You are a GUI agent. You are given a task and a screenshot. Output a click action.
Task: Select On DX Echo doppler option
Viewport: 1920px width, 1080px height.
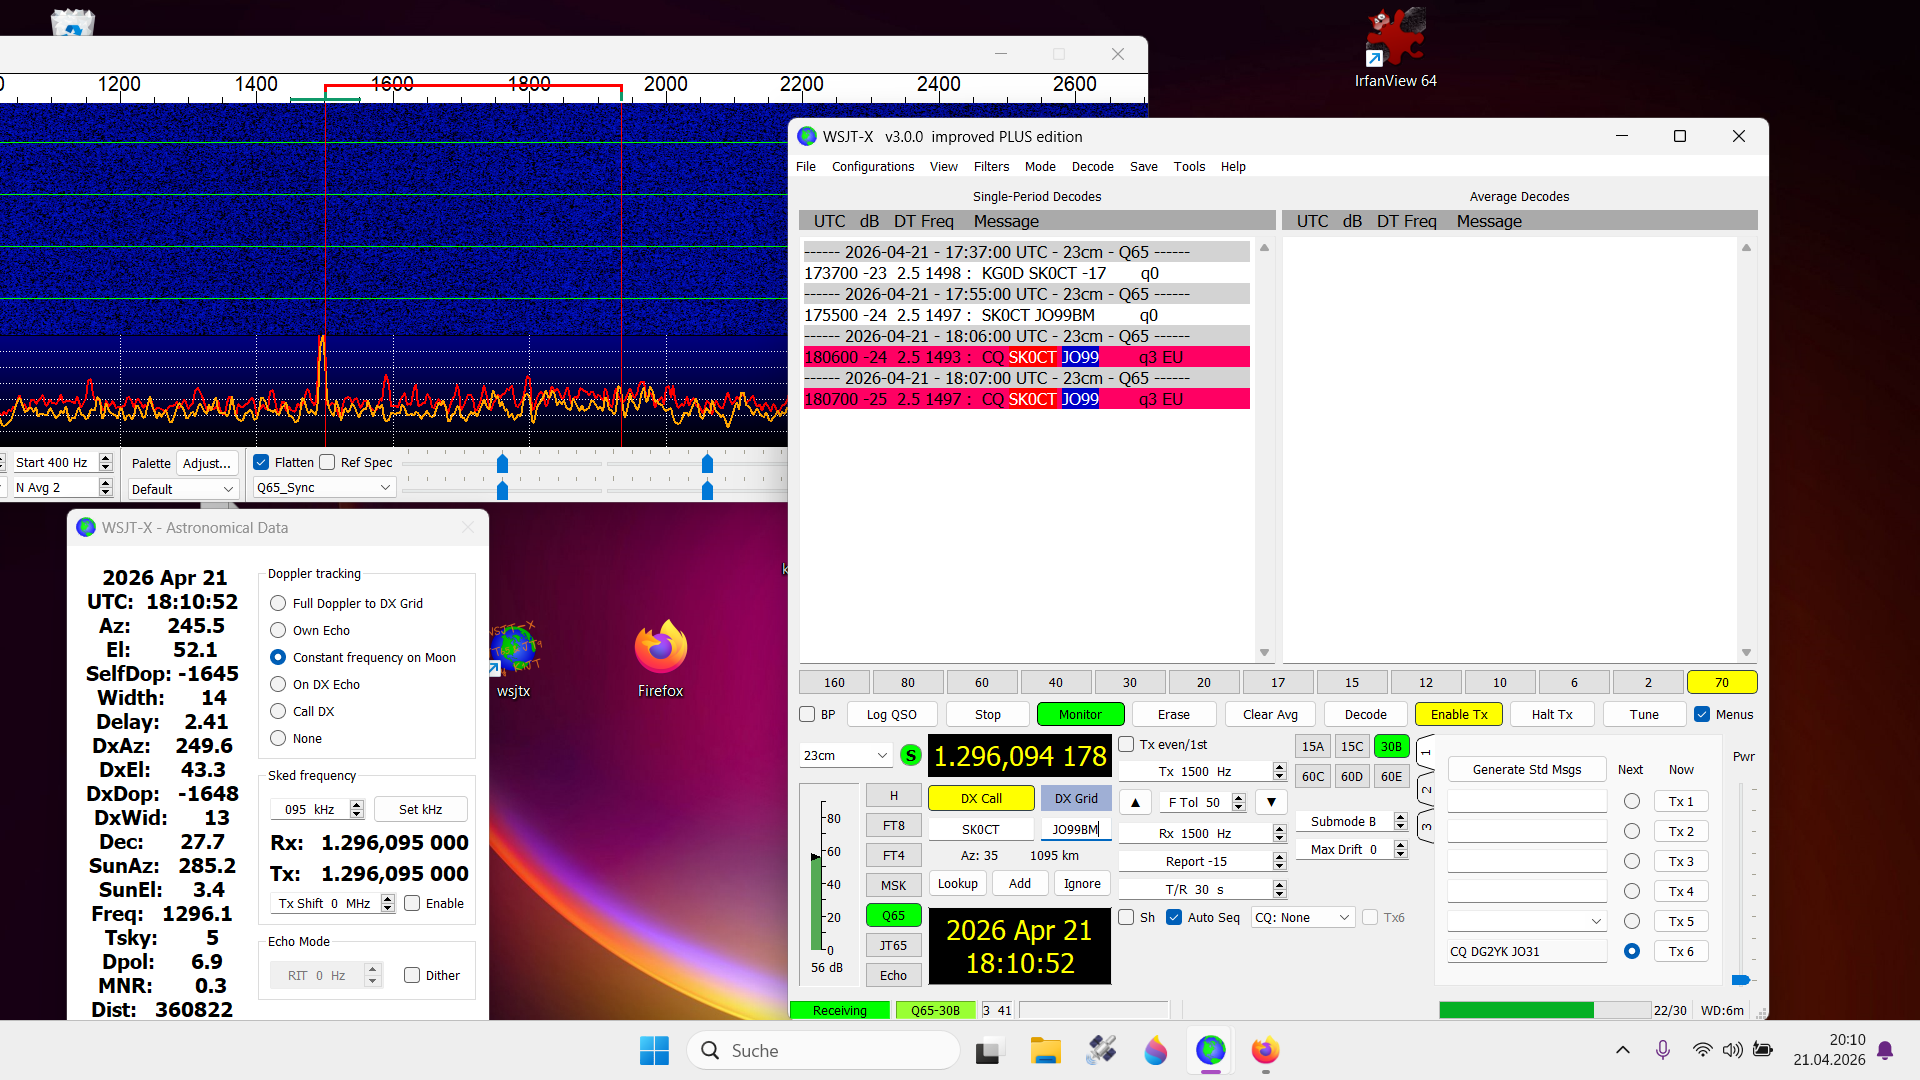point(278,684)
